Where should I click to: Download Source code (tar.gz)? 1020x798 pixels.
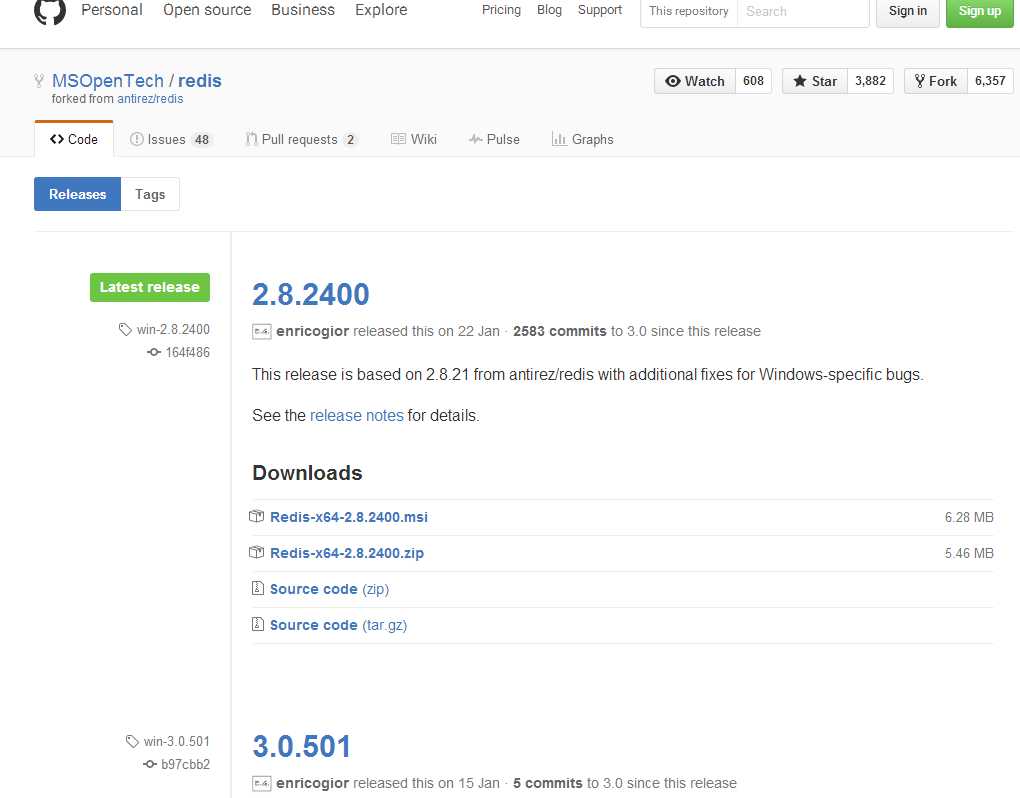(x=339, y=625)
